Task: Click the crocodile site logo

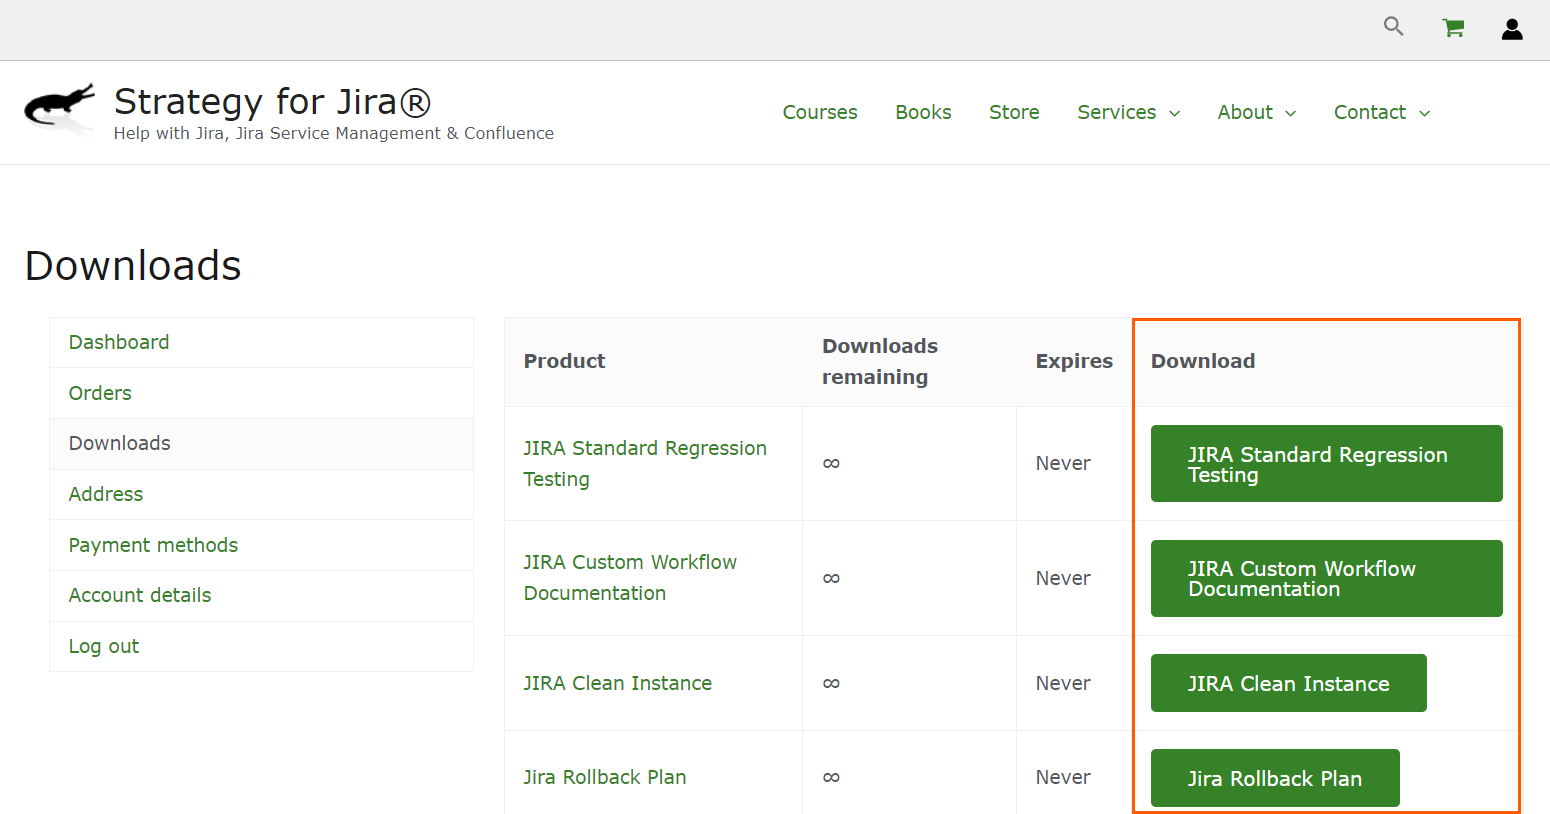Action: point(59,107)
